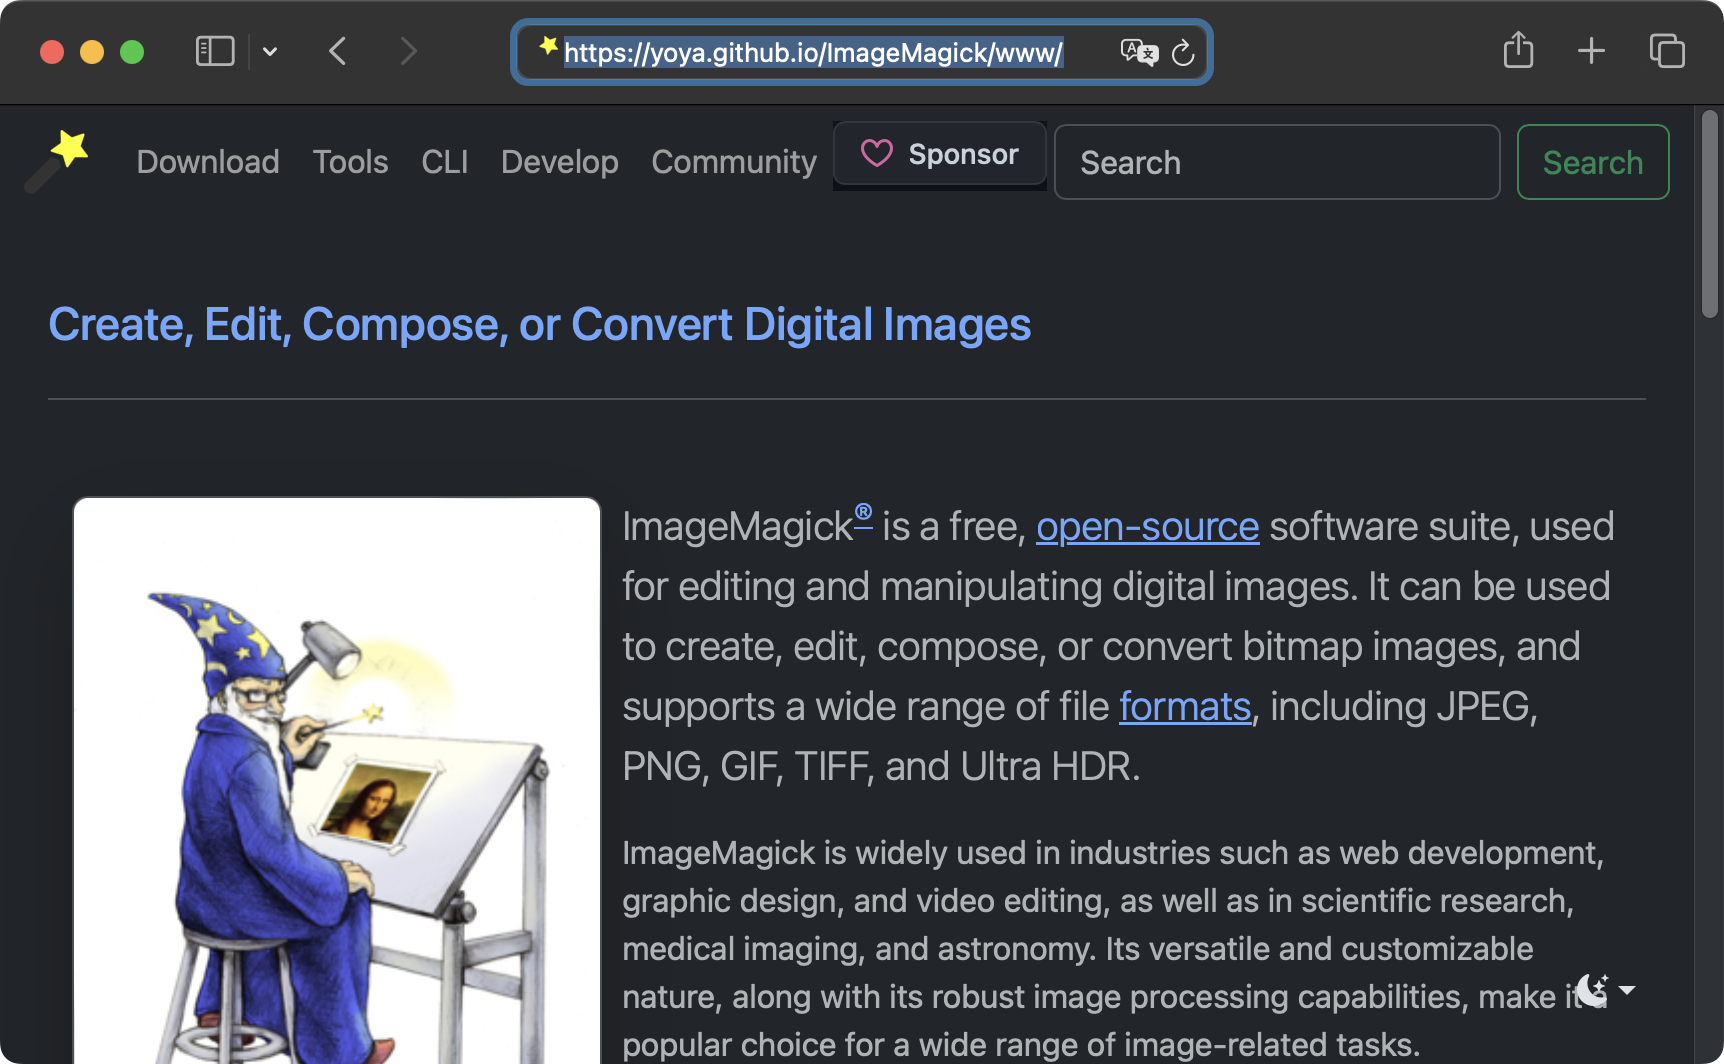Expand the tab group dropdown chevron

click(270, 51)
